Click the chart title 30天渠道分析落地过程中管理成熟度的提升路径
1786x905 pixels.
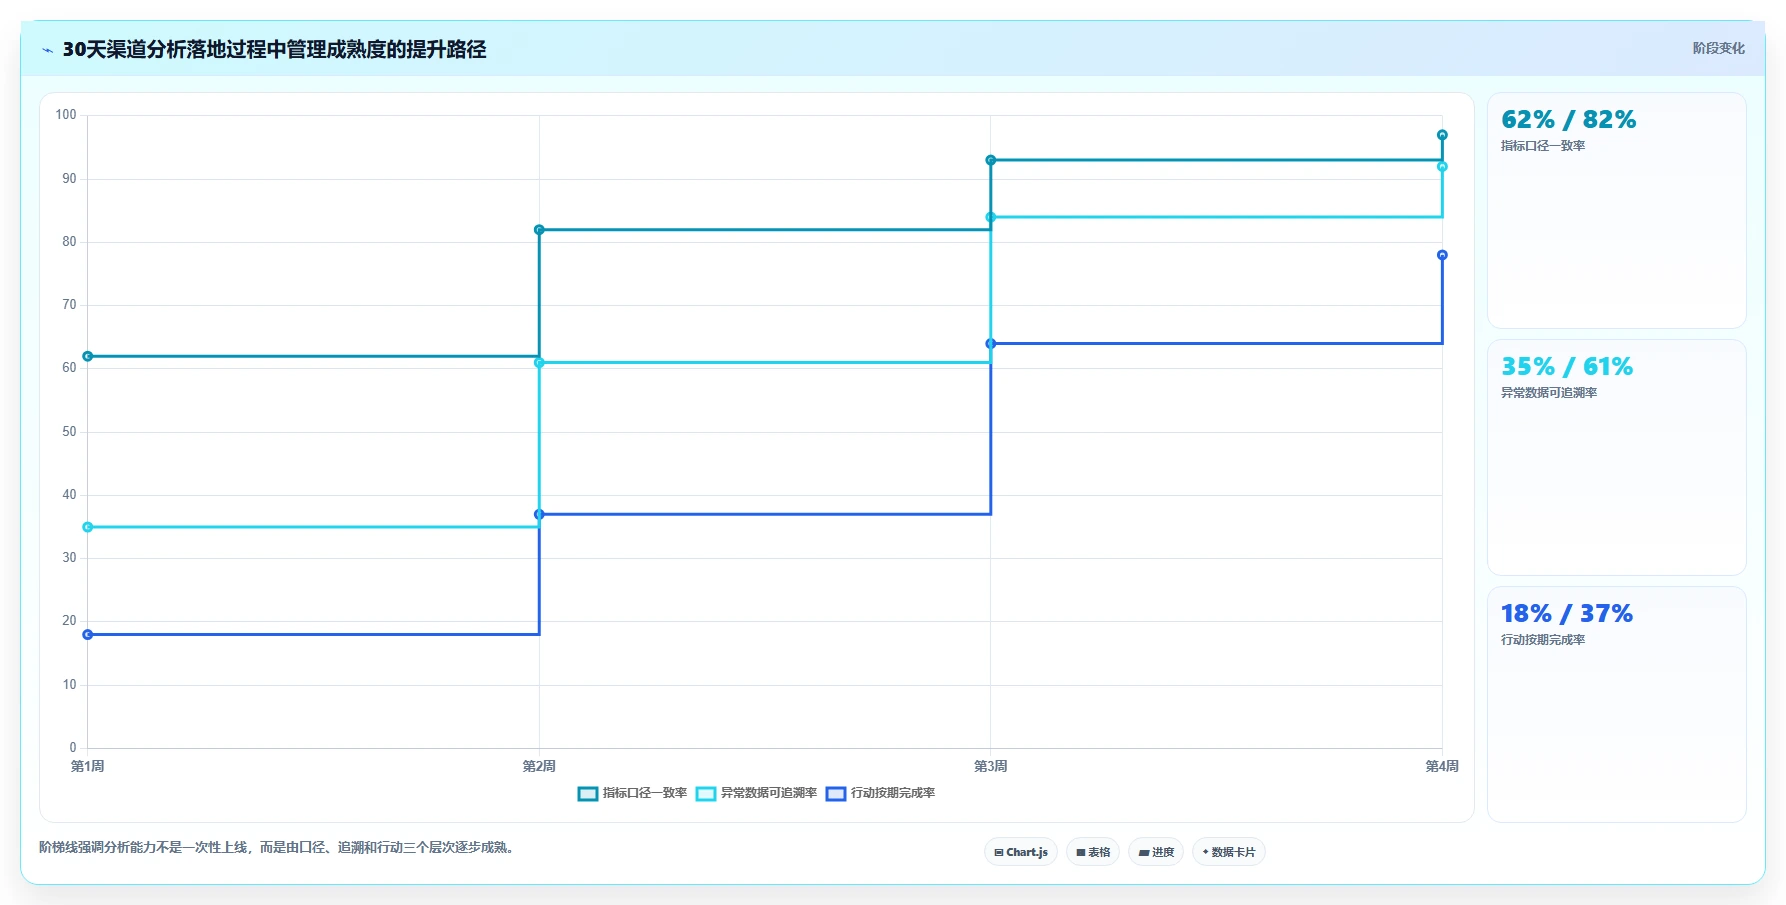[274, 50]
